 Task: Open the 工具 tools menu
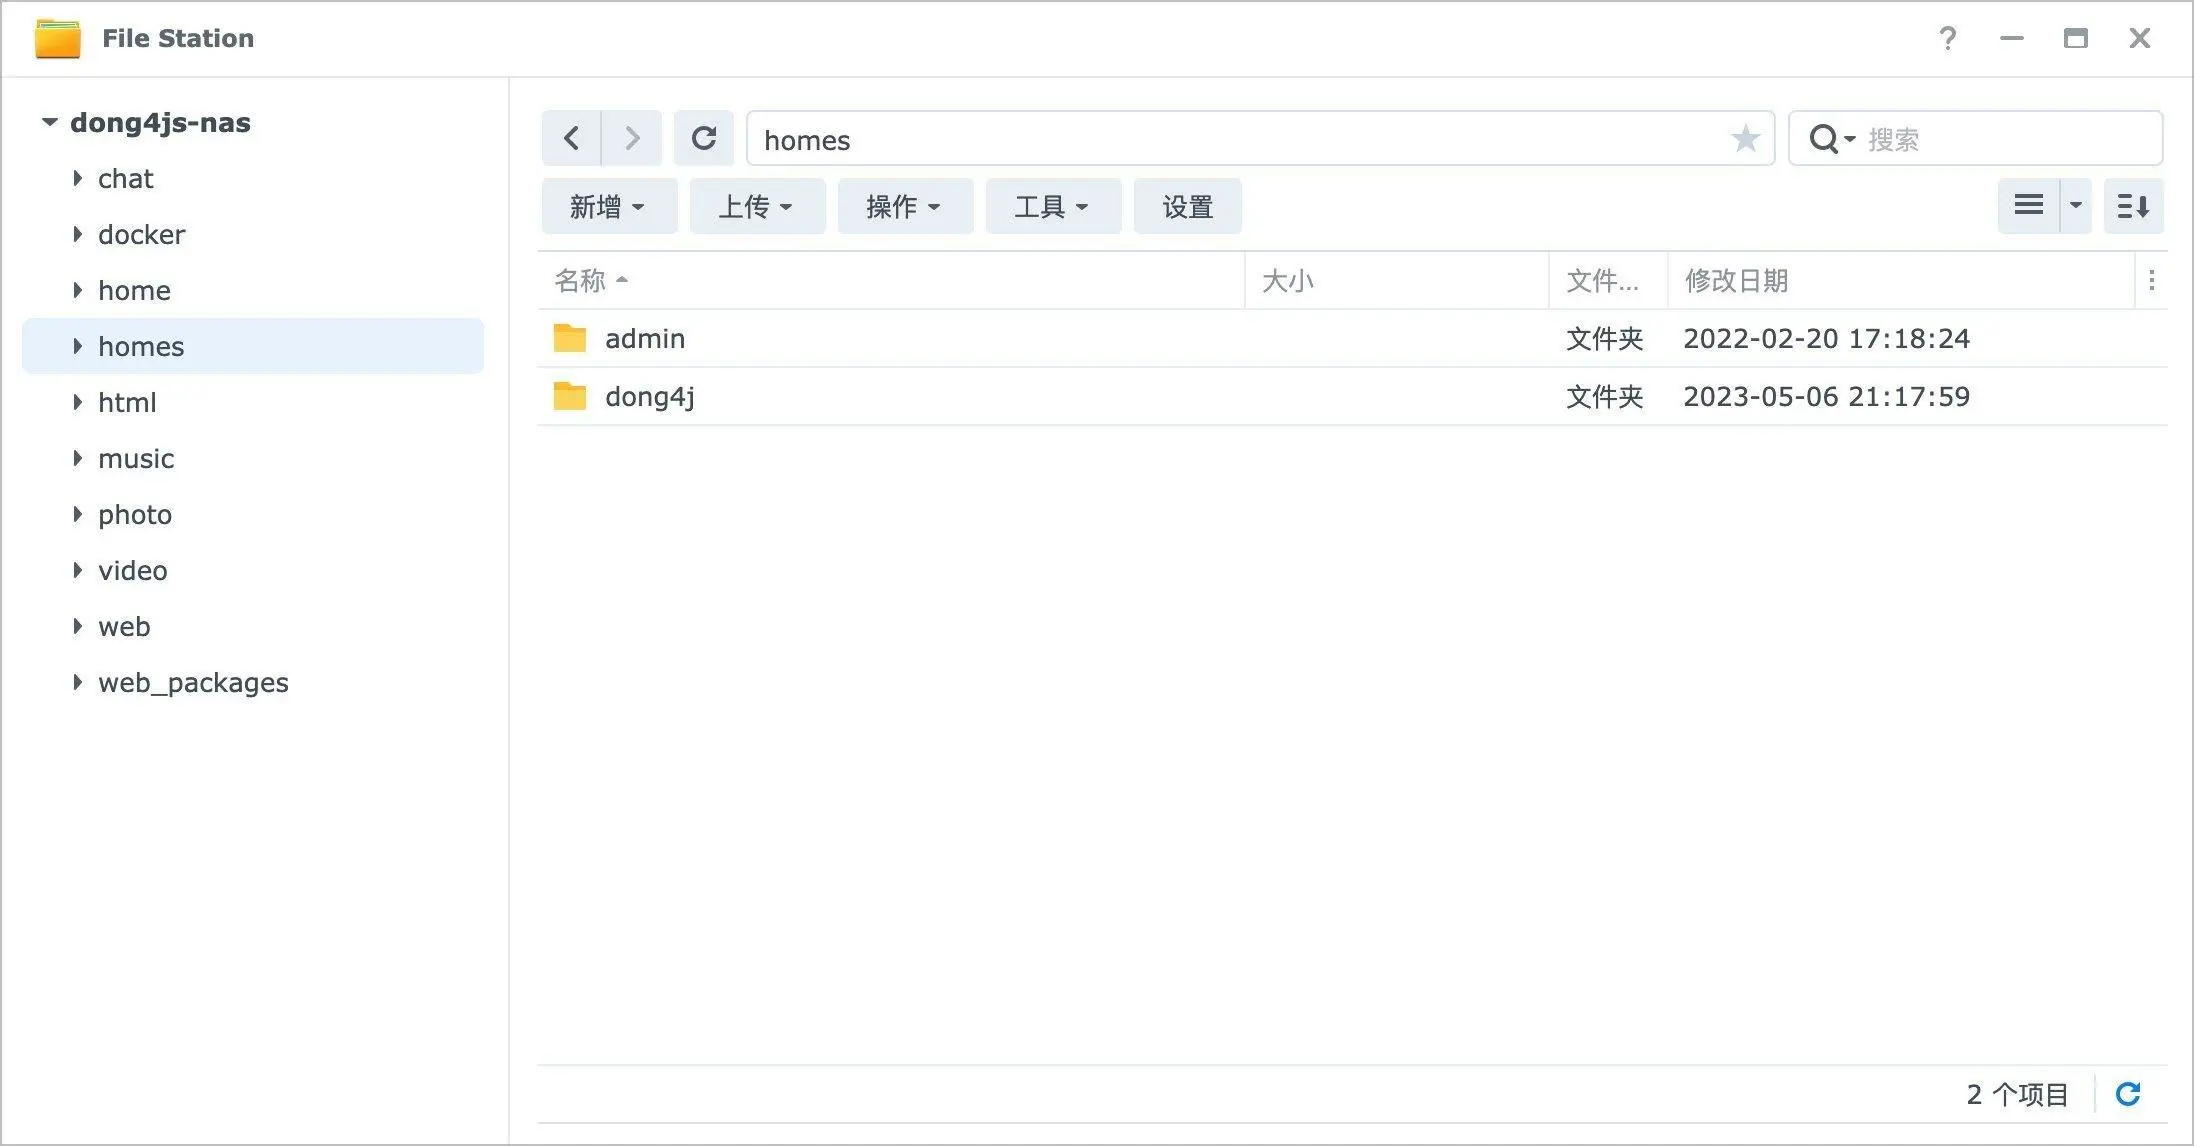1052,206
